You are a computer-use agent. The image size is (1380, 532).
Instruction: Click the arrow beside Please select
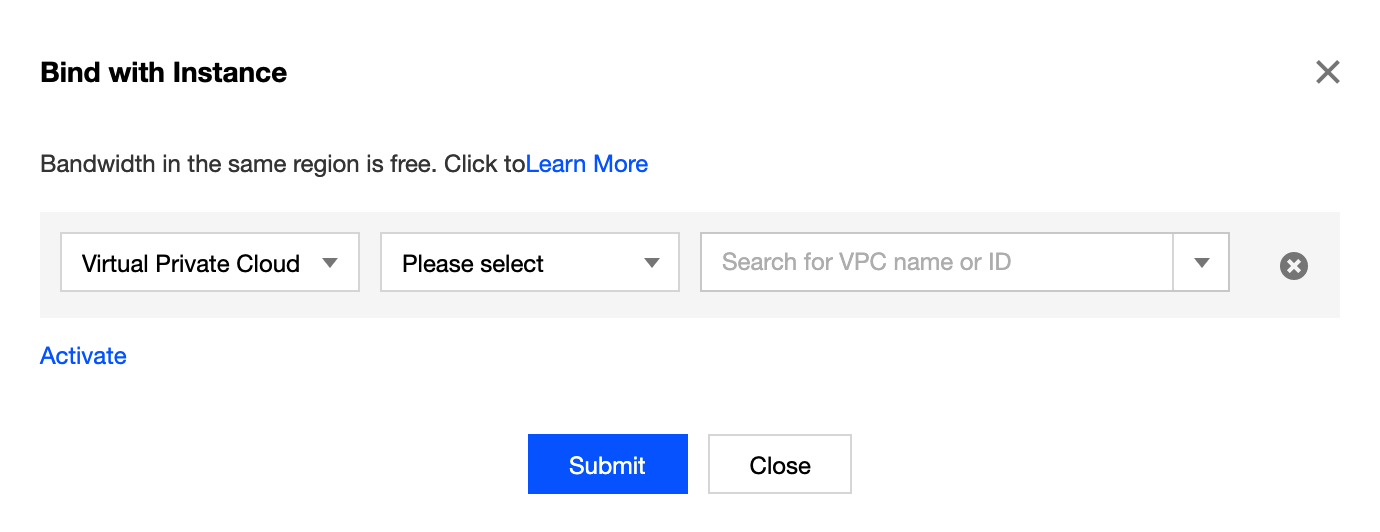point(651,263)
